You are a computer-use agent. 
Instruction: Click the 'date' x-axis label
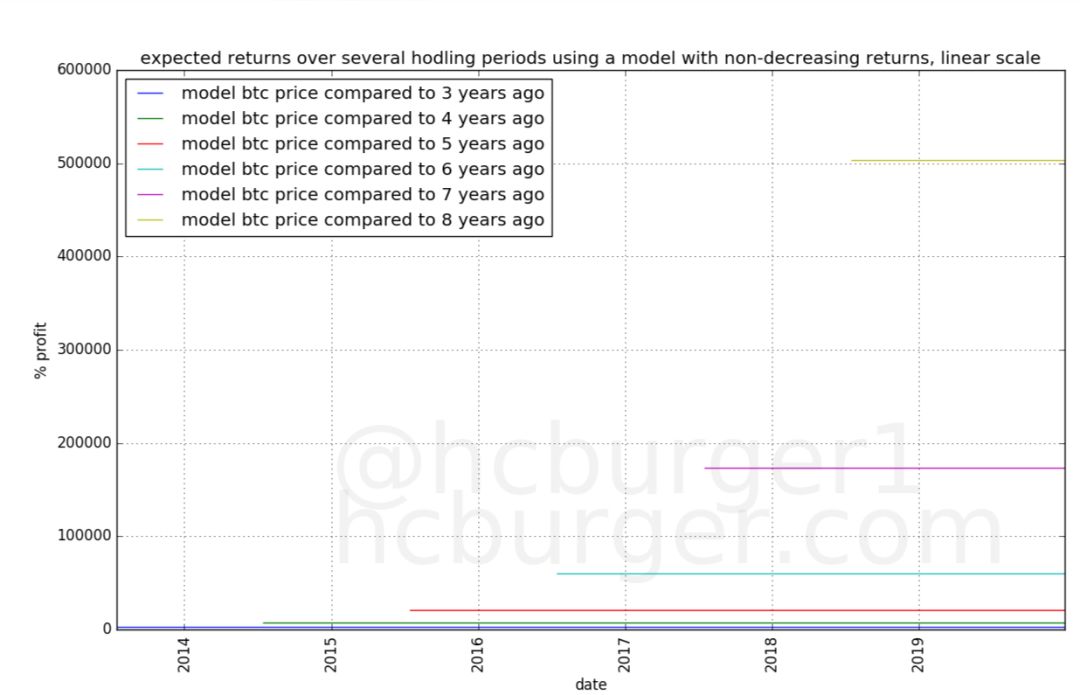tap(590, 685)
